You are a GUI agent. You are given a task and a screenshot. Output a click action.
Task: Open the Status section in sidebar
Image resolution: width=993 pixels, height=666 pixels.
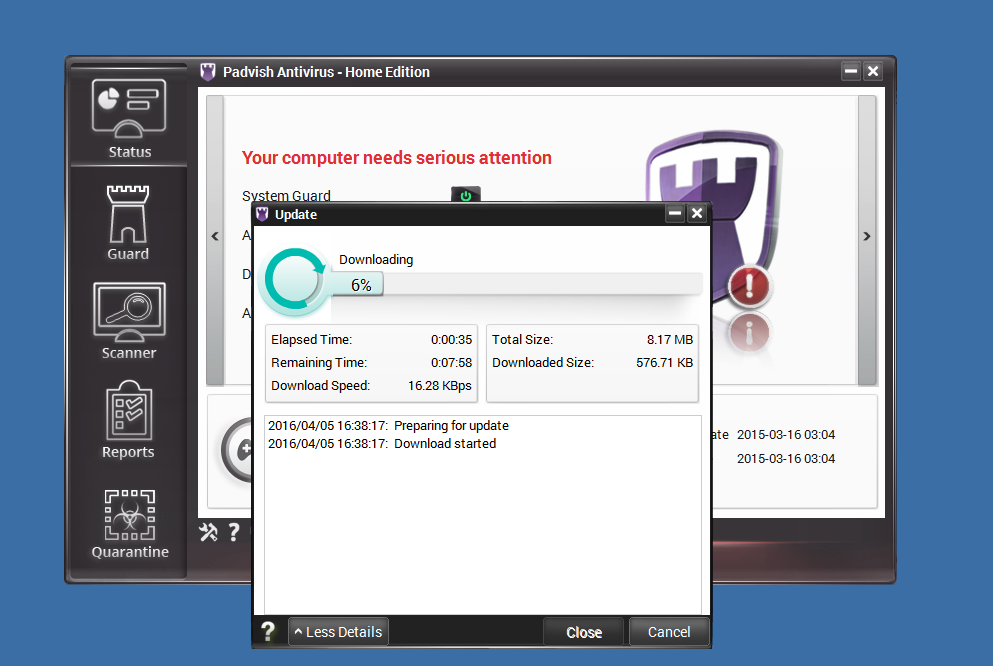click(x=129, y=118)
